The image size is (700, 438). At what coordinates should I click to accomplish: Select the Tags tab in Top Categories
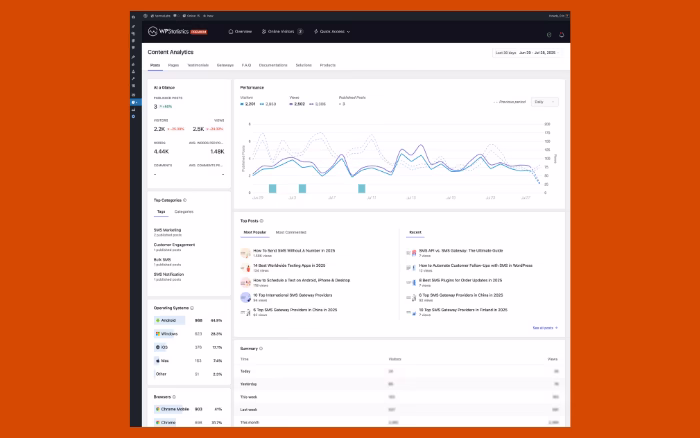pos(161,212)
